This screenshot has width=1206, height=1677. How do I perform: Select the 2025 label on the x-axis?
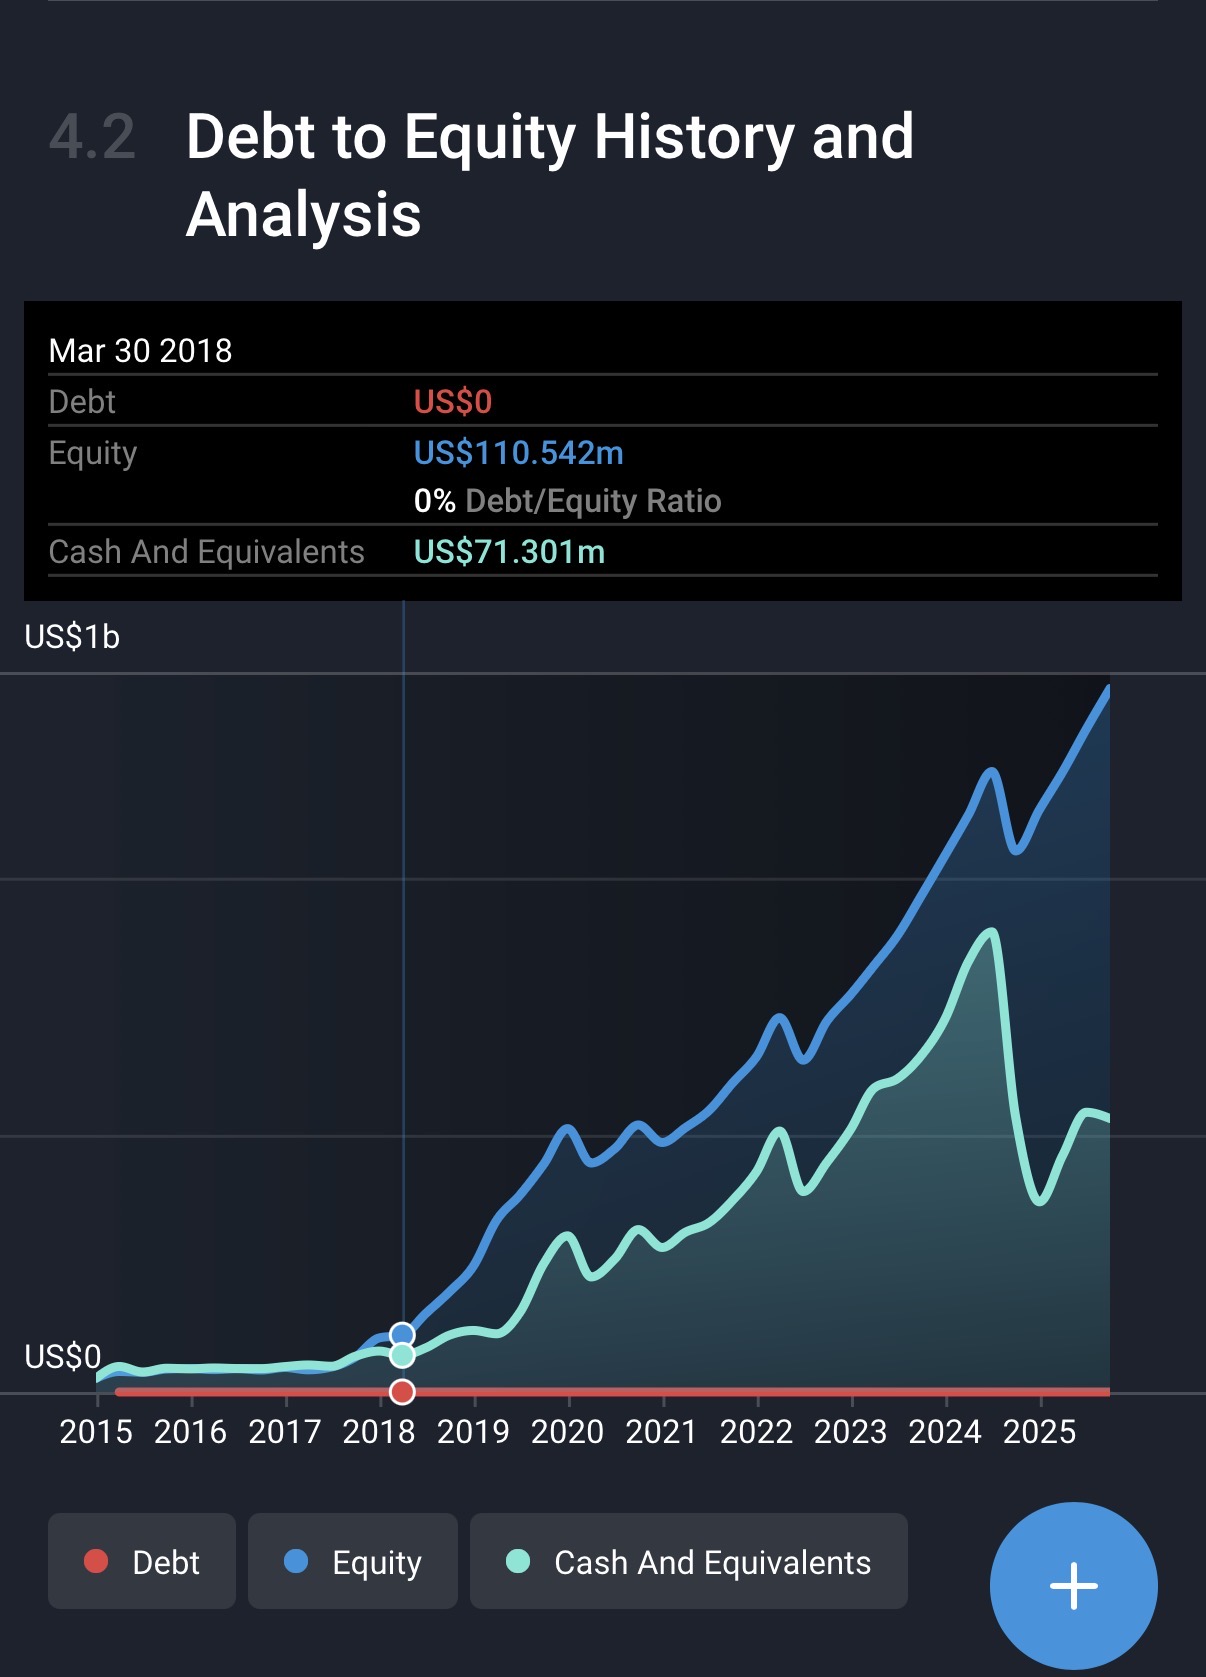(x=1039, y=1432)
